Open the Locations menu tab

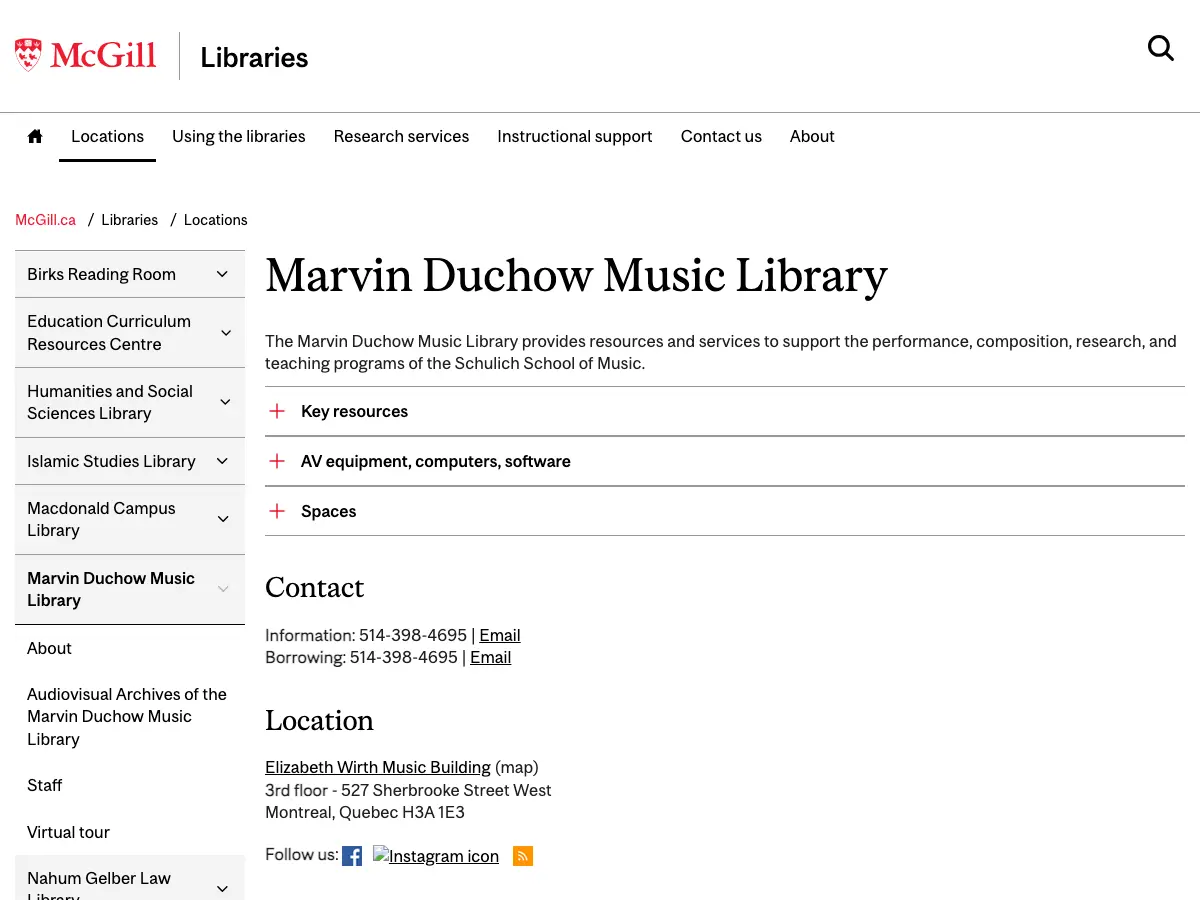point(107,136)
